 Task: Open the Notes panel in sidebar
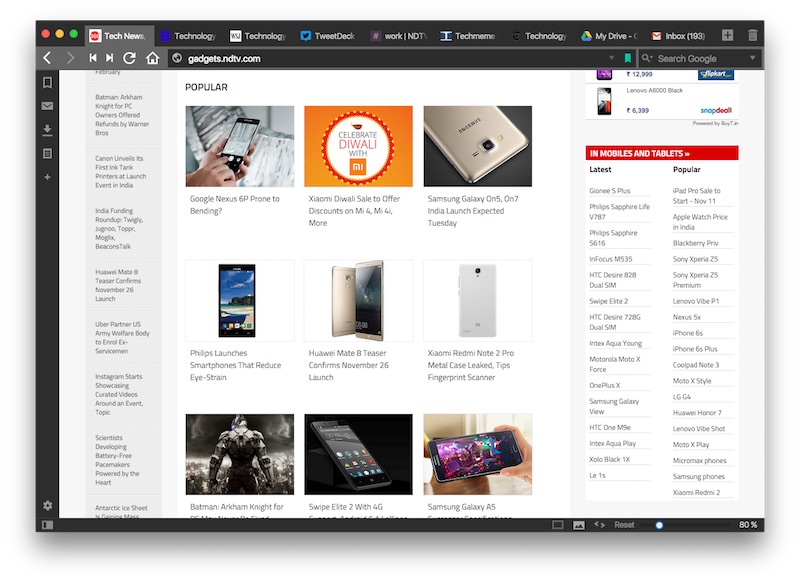tap(47, 153)
